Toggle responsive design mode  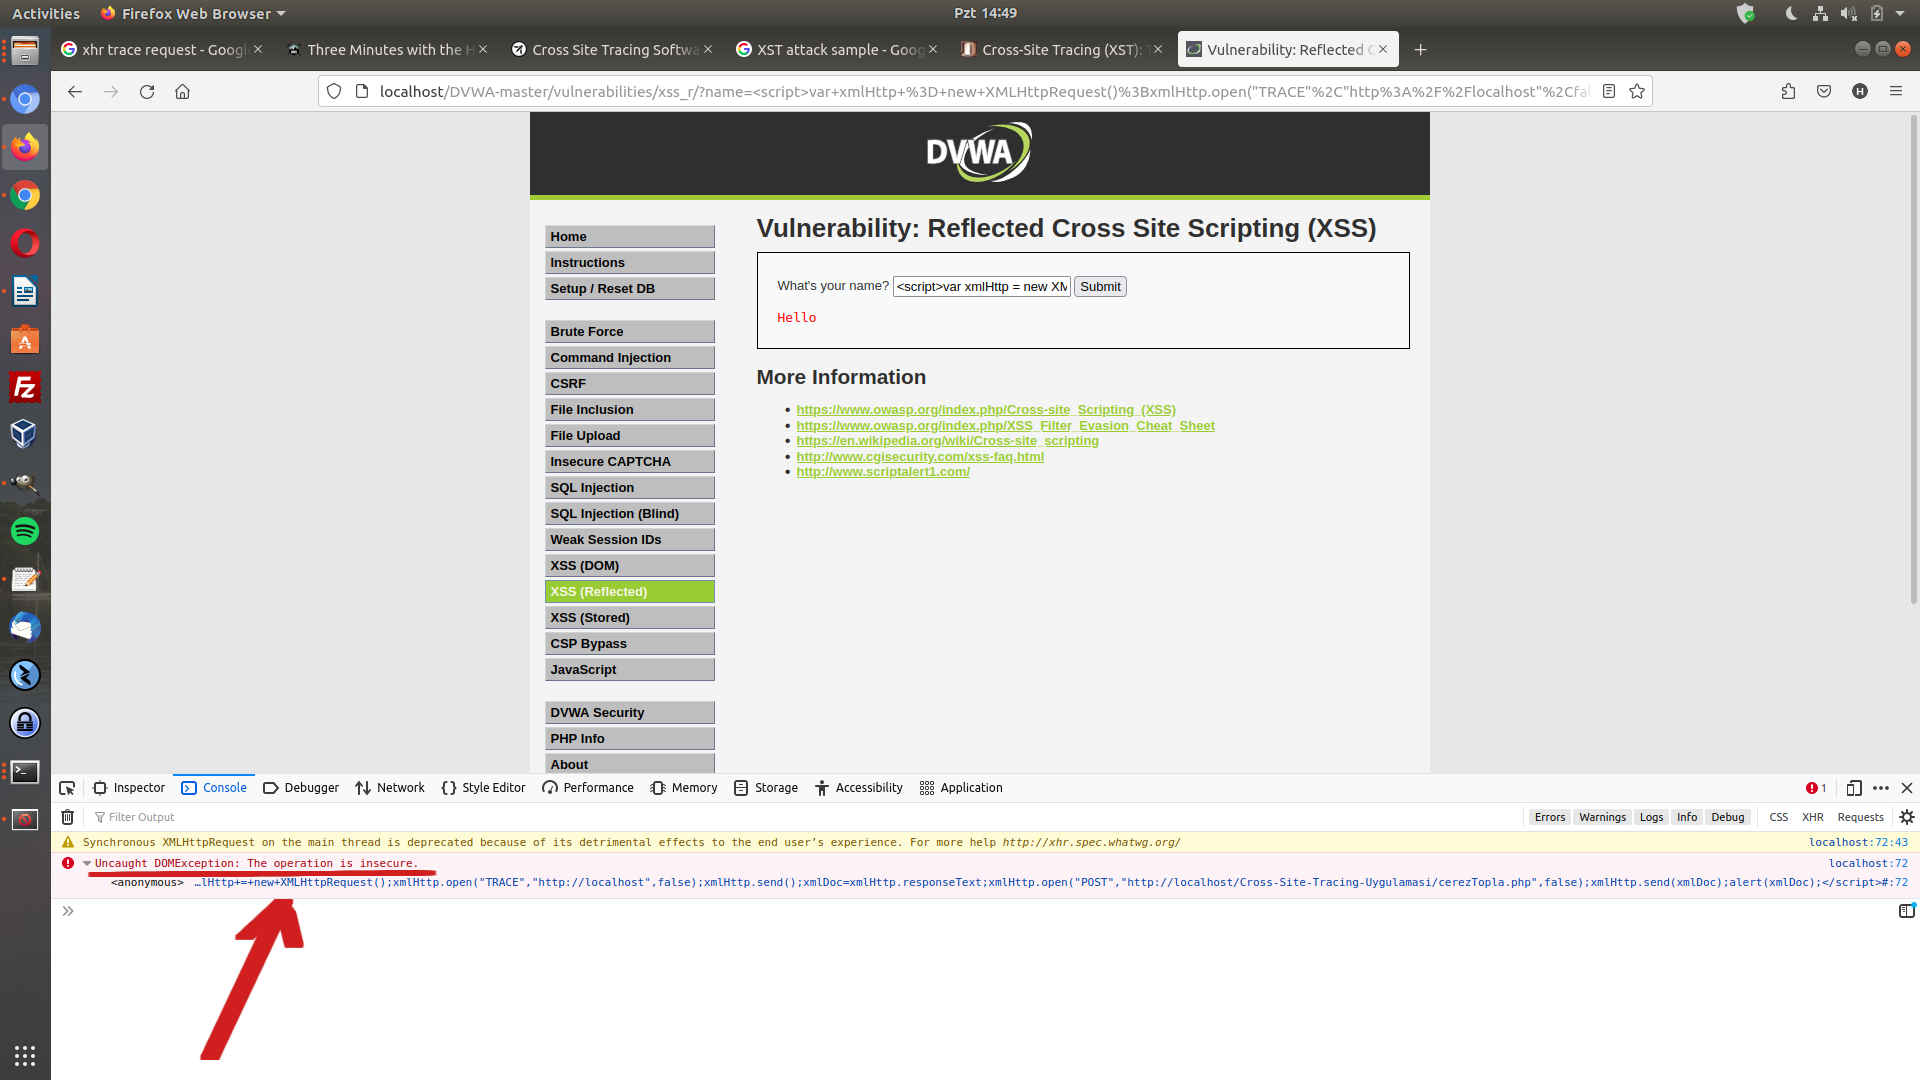[1853, 788]
